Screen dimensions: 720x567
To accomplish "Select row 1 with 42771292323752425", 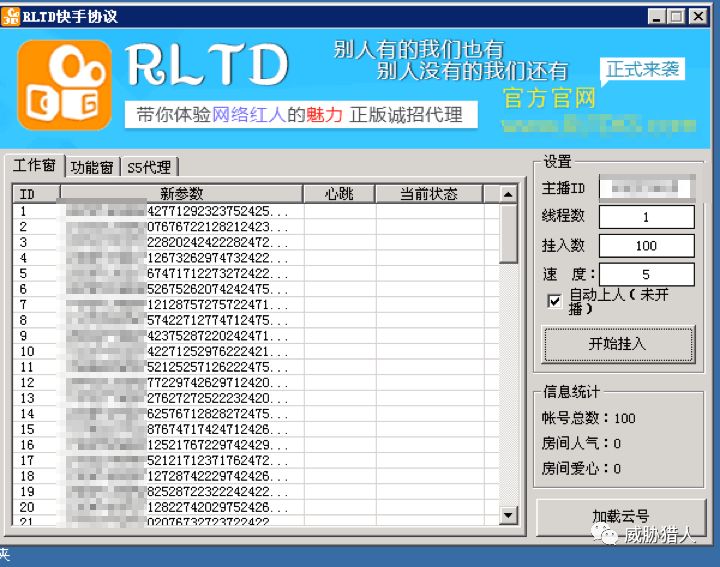I will pyautogui.click(x=256, y=211).
